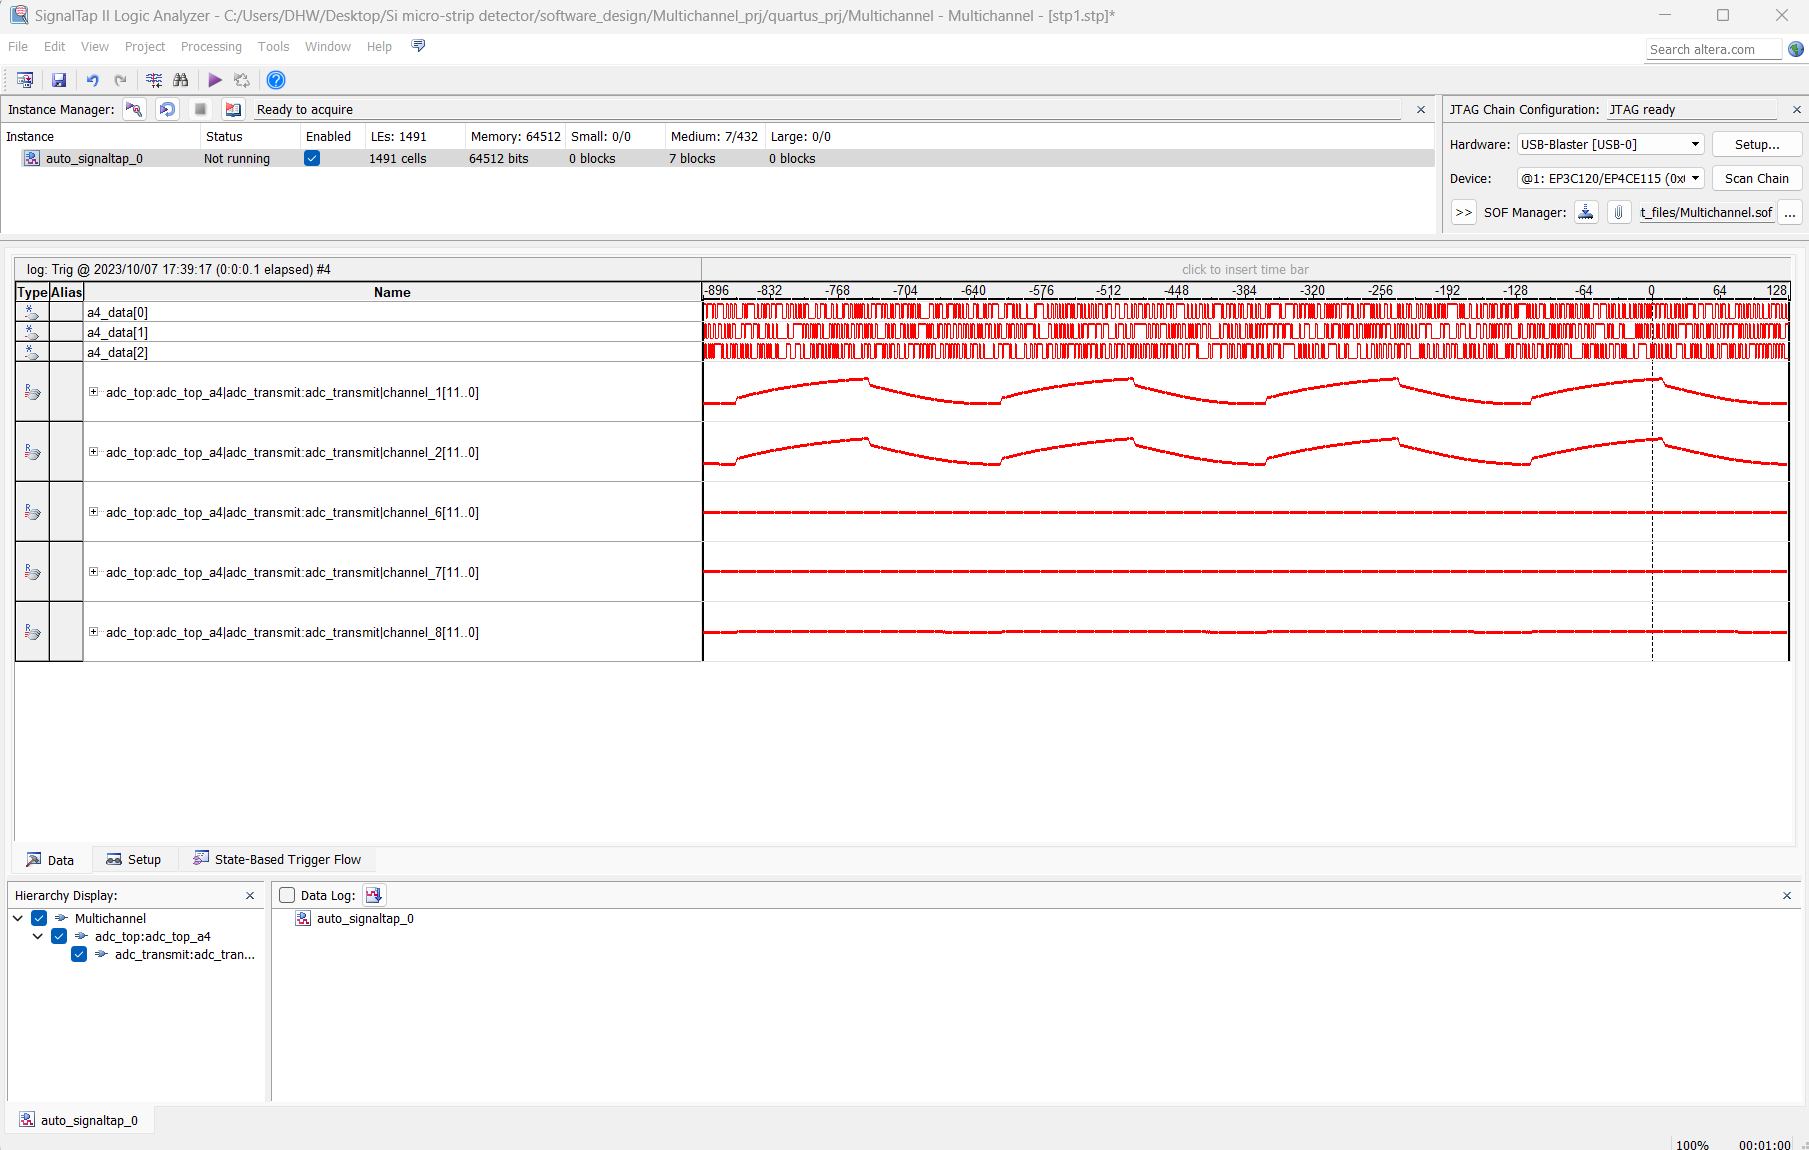Click the menu bar feedback icon
Image resolution: width=1809 pixels, height=1150 pixels.
tap(418, 46)
